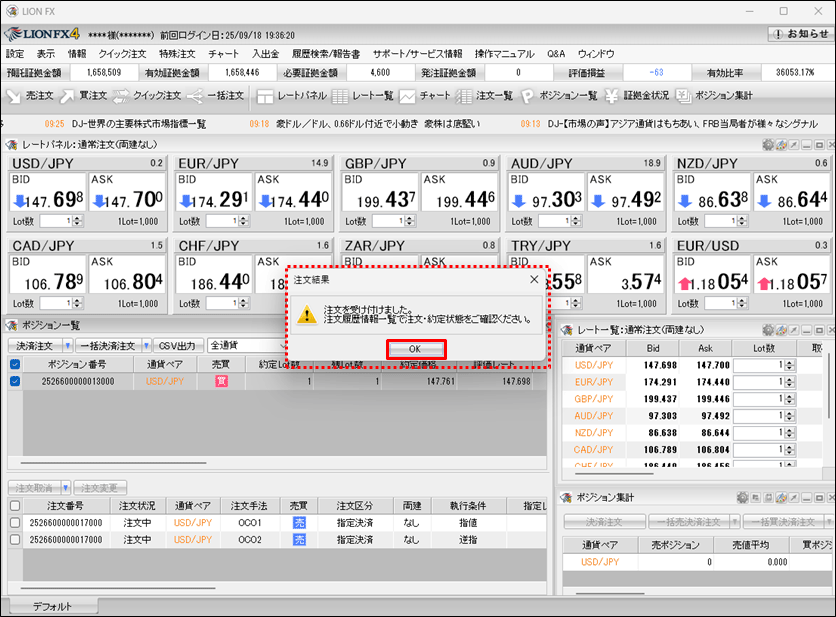Toggle checkbox for the OCO2 order row
The width and height of the screenshot is (836, 617).
14,540
